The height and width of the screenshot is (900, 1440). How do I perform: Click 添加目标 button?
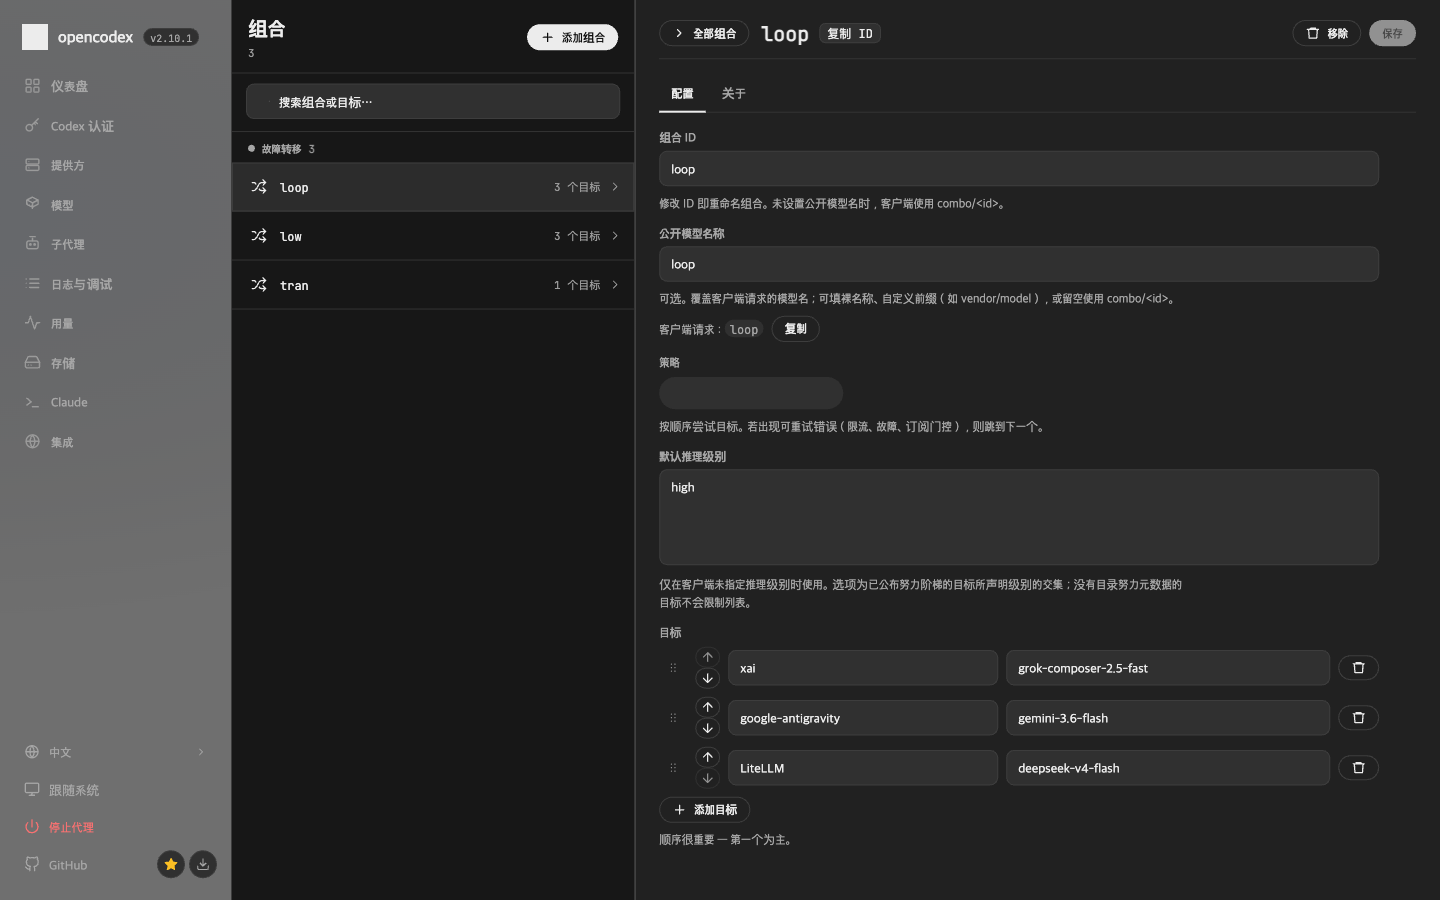tap(704, 810)
